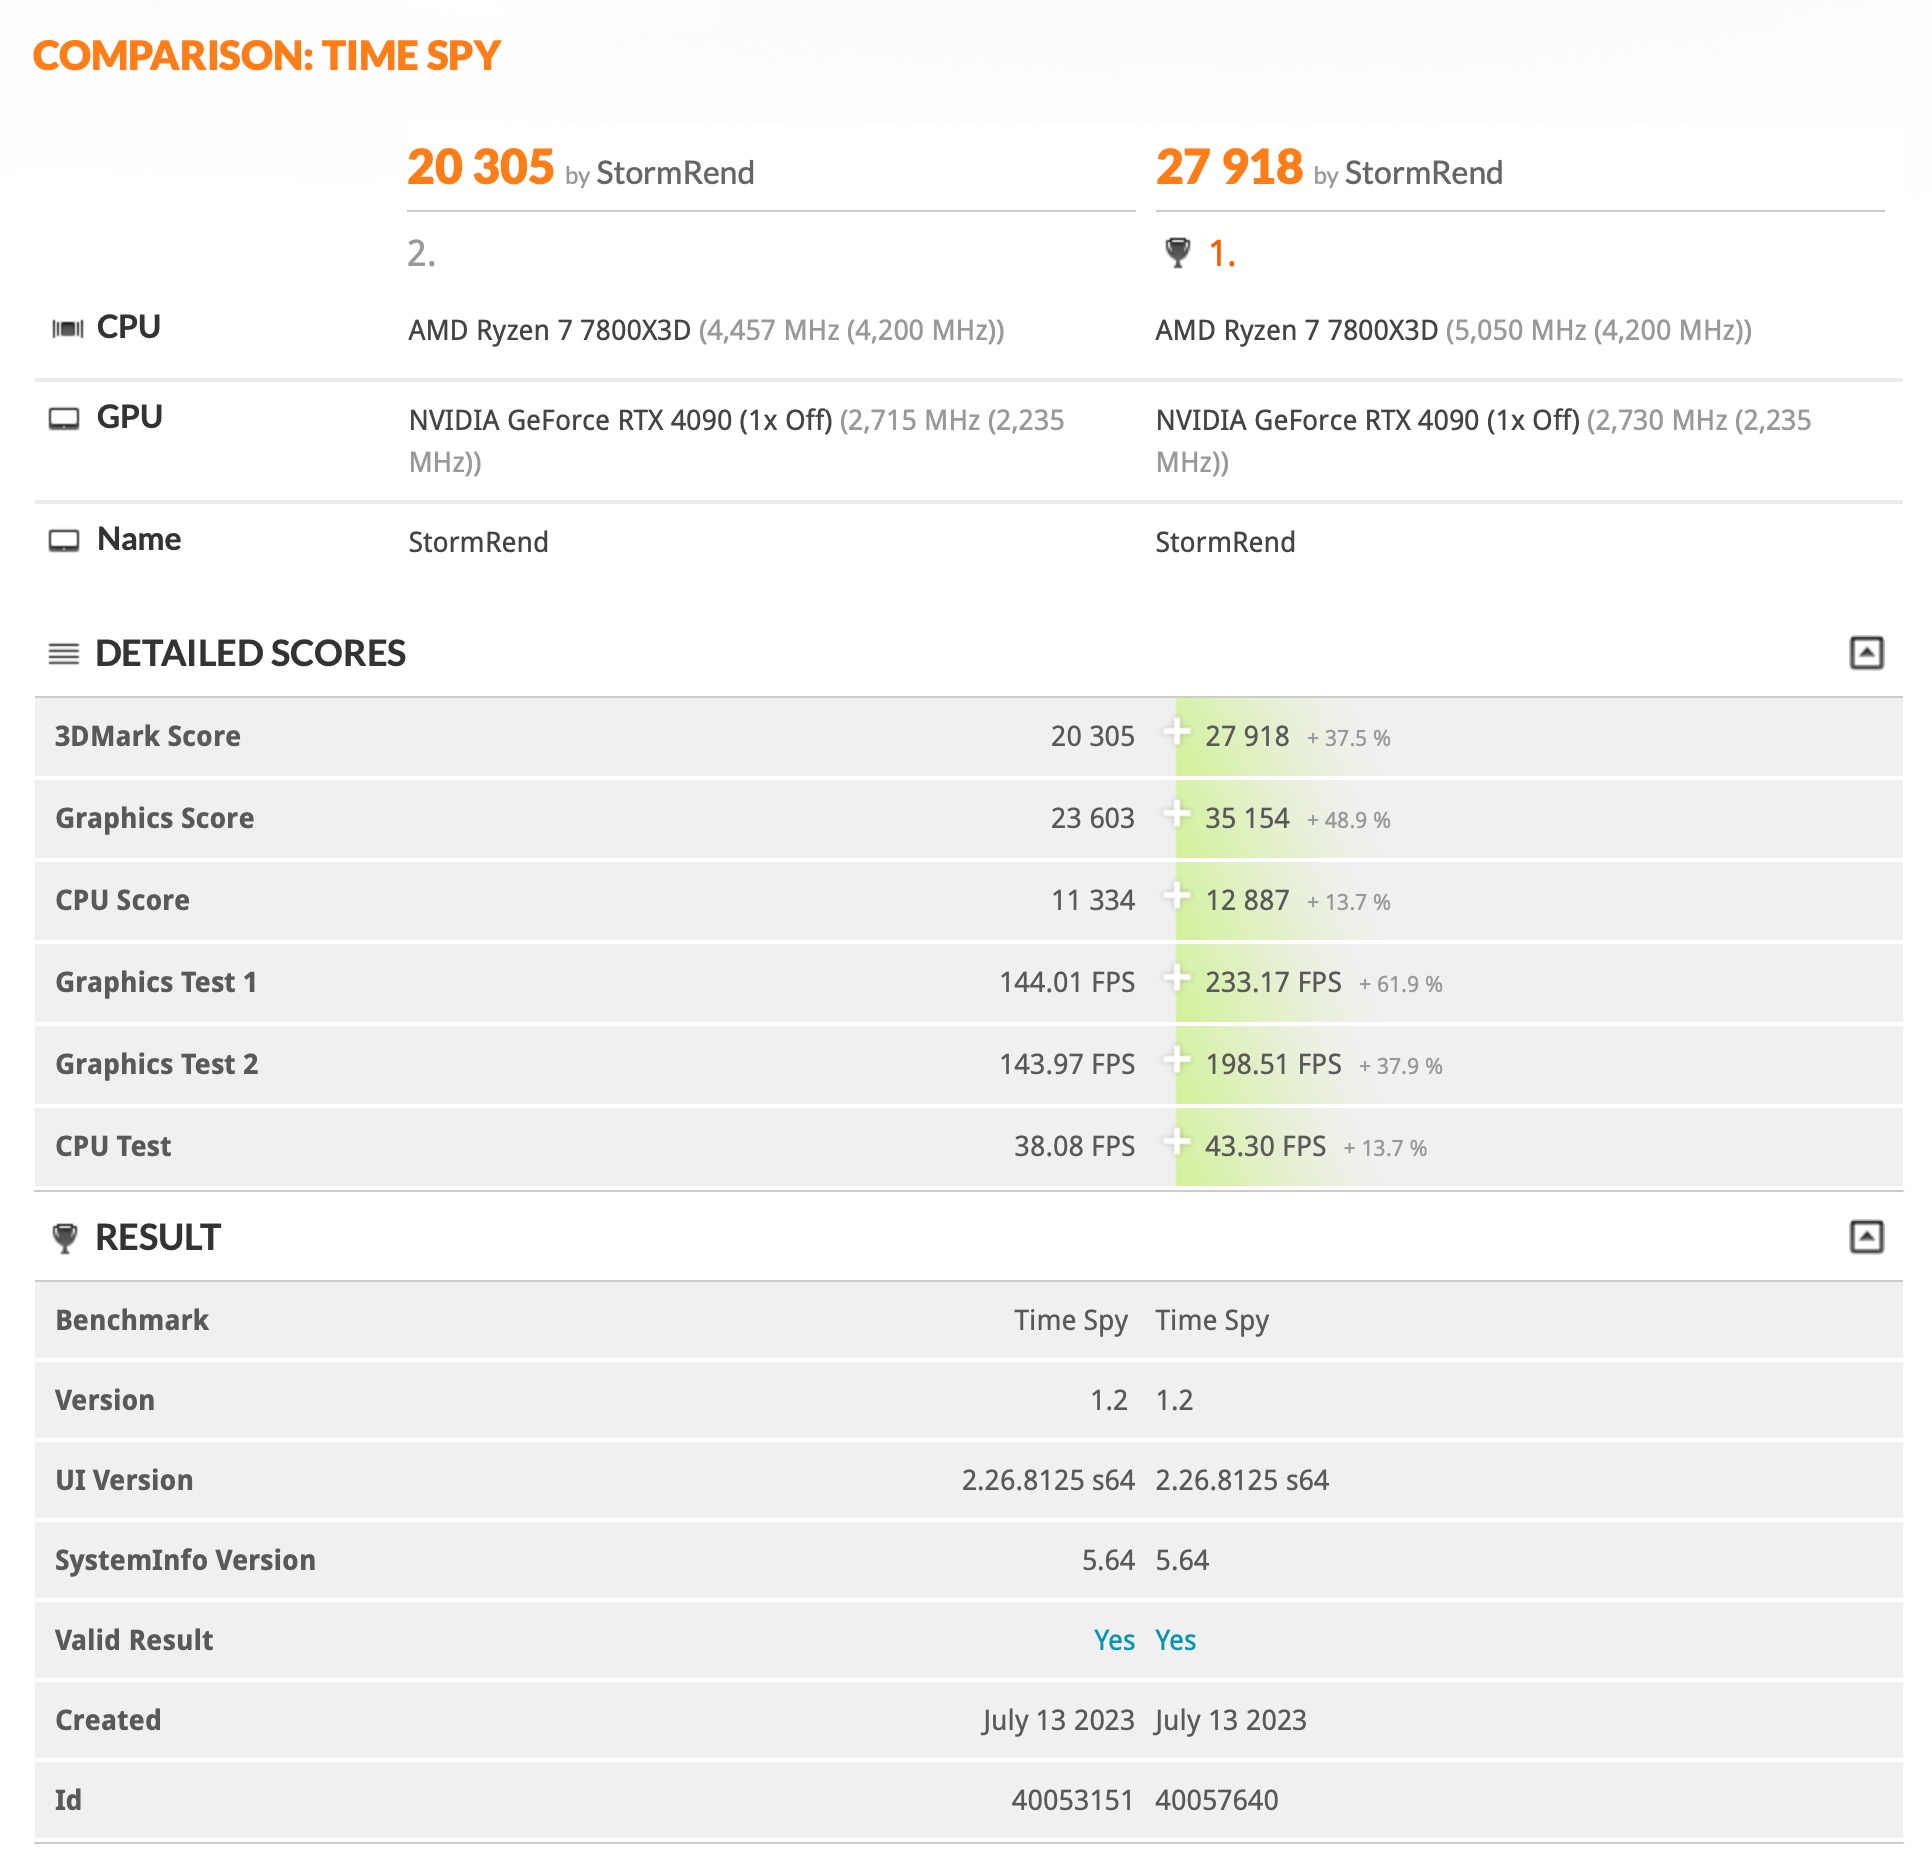Select the rank 2. text
The height and width of the screenshot is (1864, 1932).
tap(421, 254)
